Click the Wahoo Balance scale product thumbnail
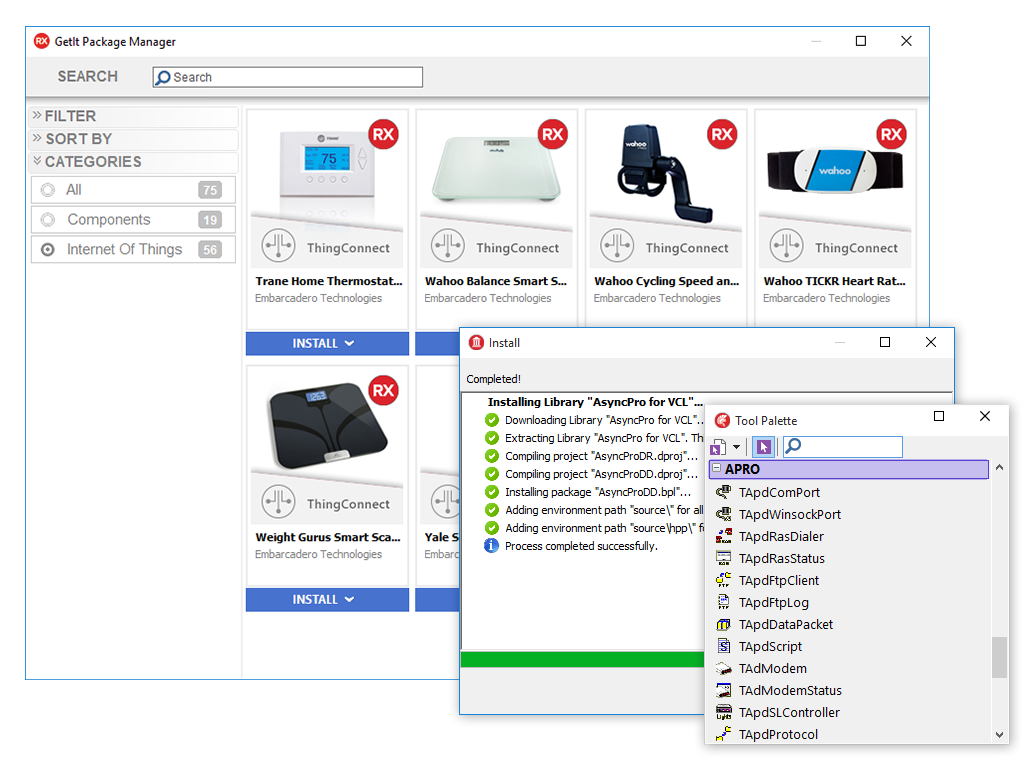 coord(495,169)
